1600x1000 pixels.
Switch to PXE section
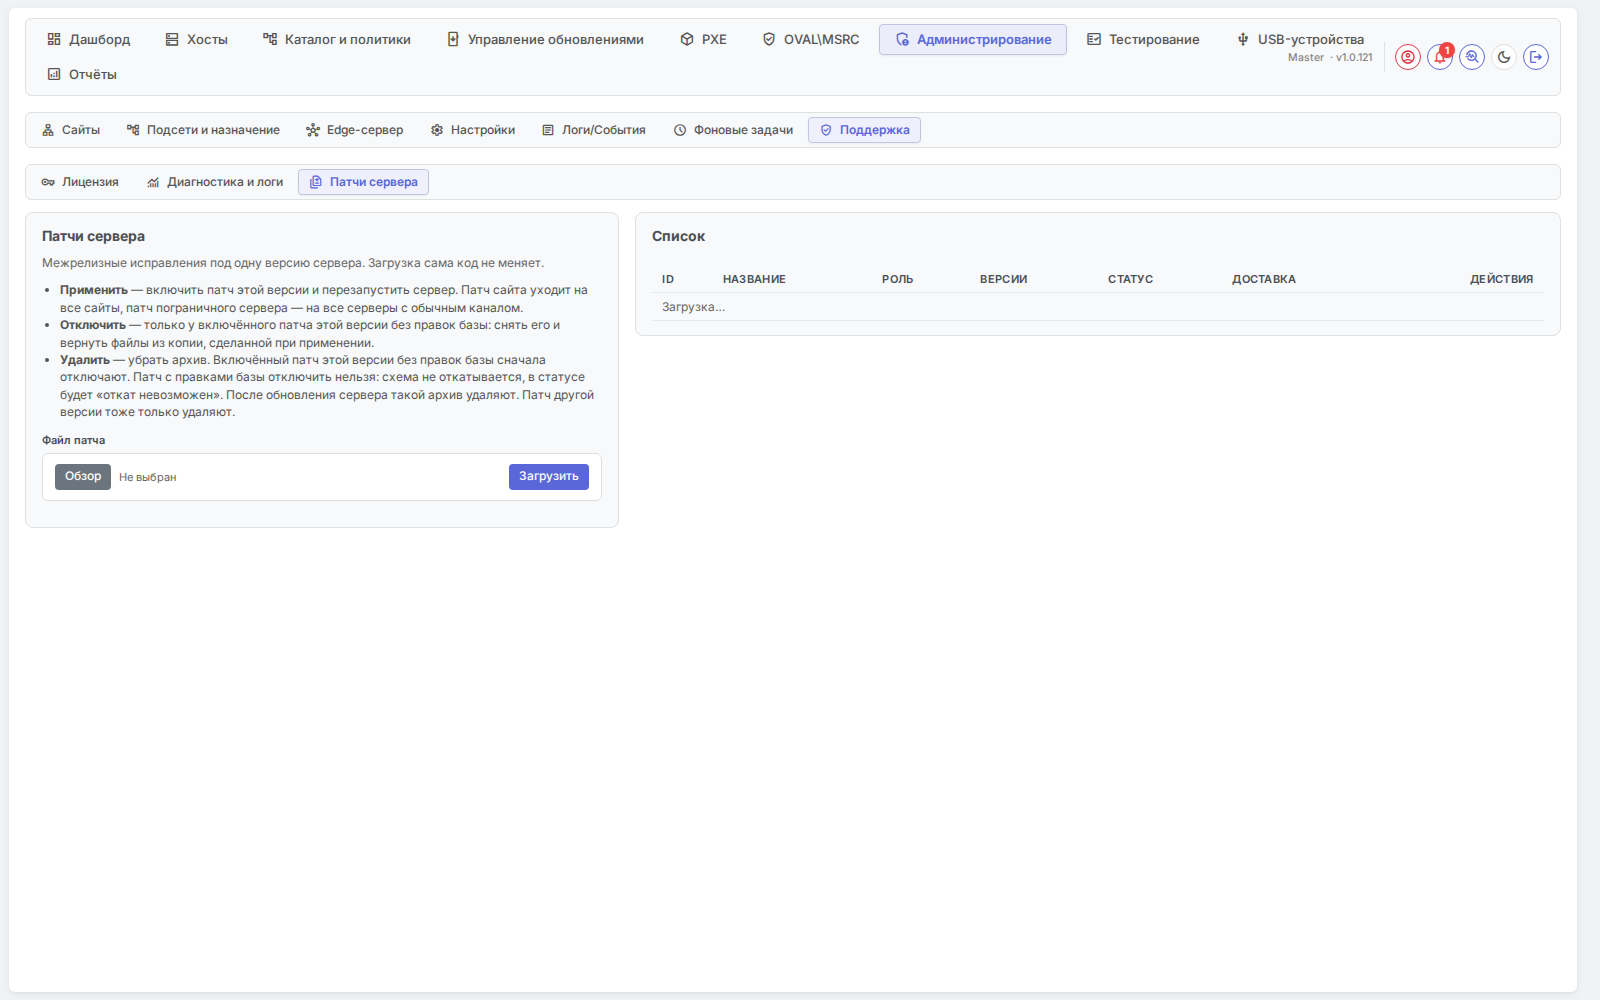pyautogui.click(x=704, y=39)
